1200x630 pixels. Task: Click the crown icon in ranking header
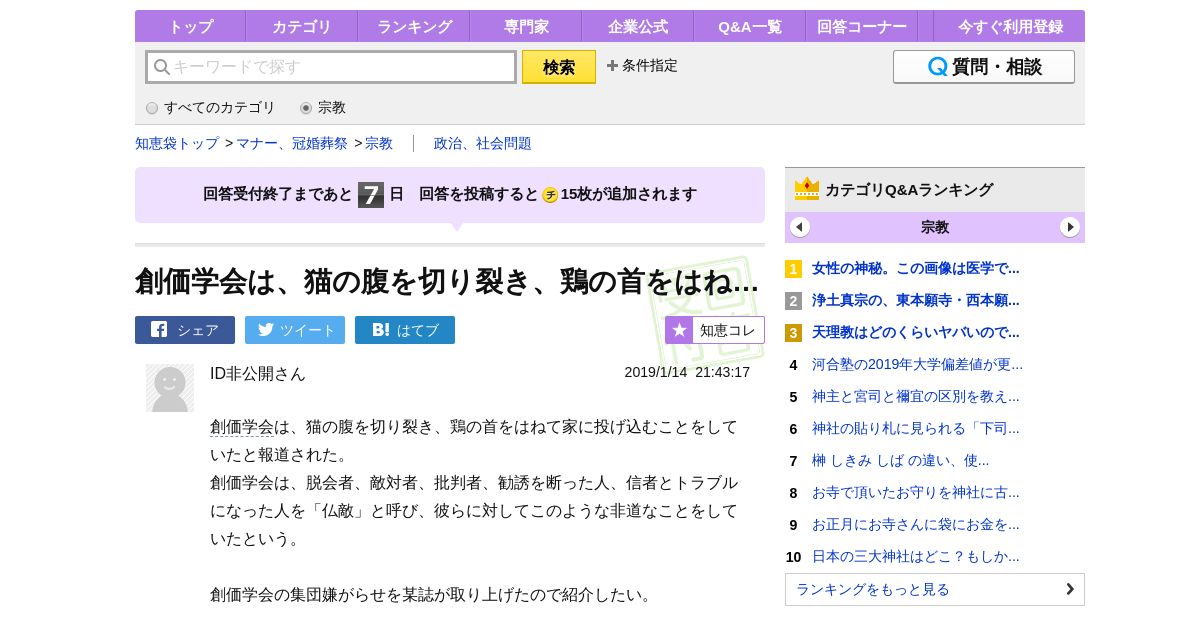click(807, 189)
